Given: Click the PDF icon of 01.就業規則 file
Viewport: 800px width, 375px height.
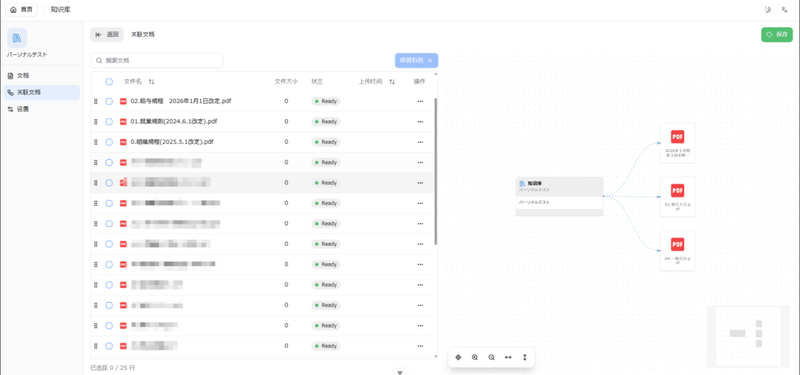Looking at the screenshot, I should pyautogui.click(x=123, y=122).
